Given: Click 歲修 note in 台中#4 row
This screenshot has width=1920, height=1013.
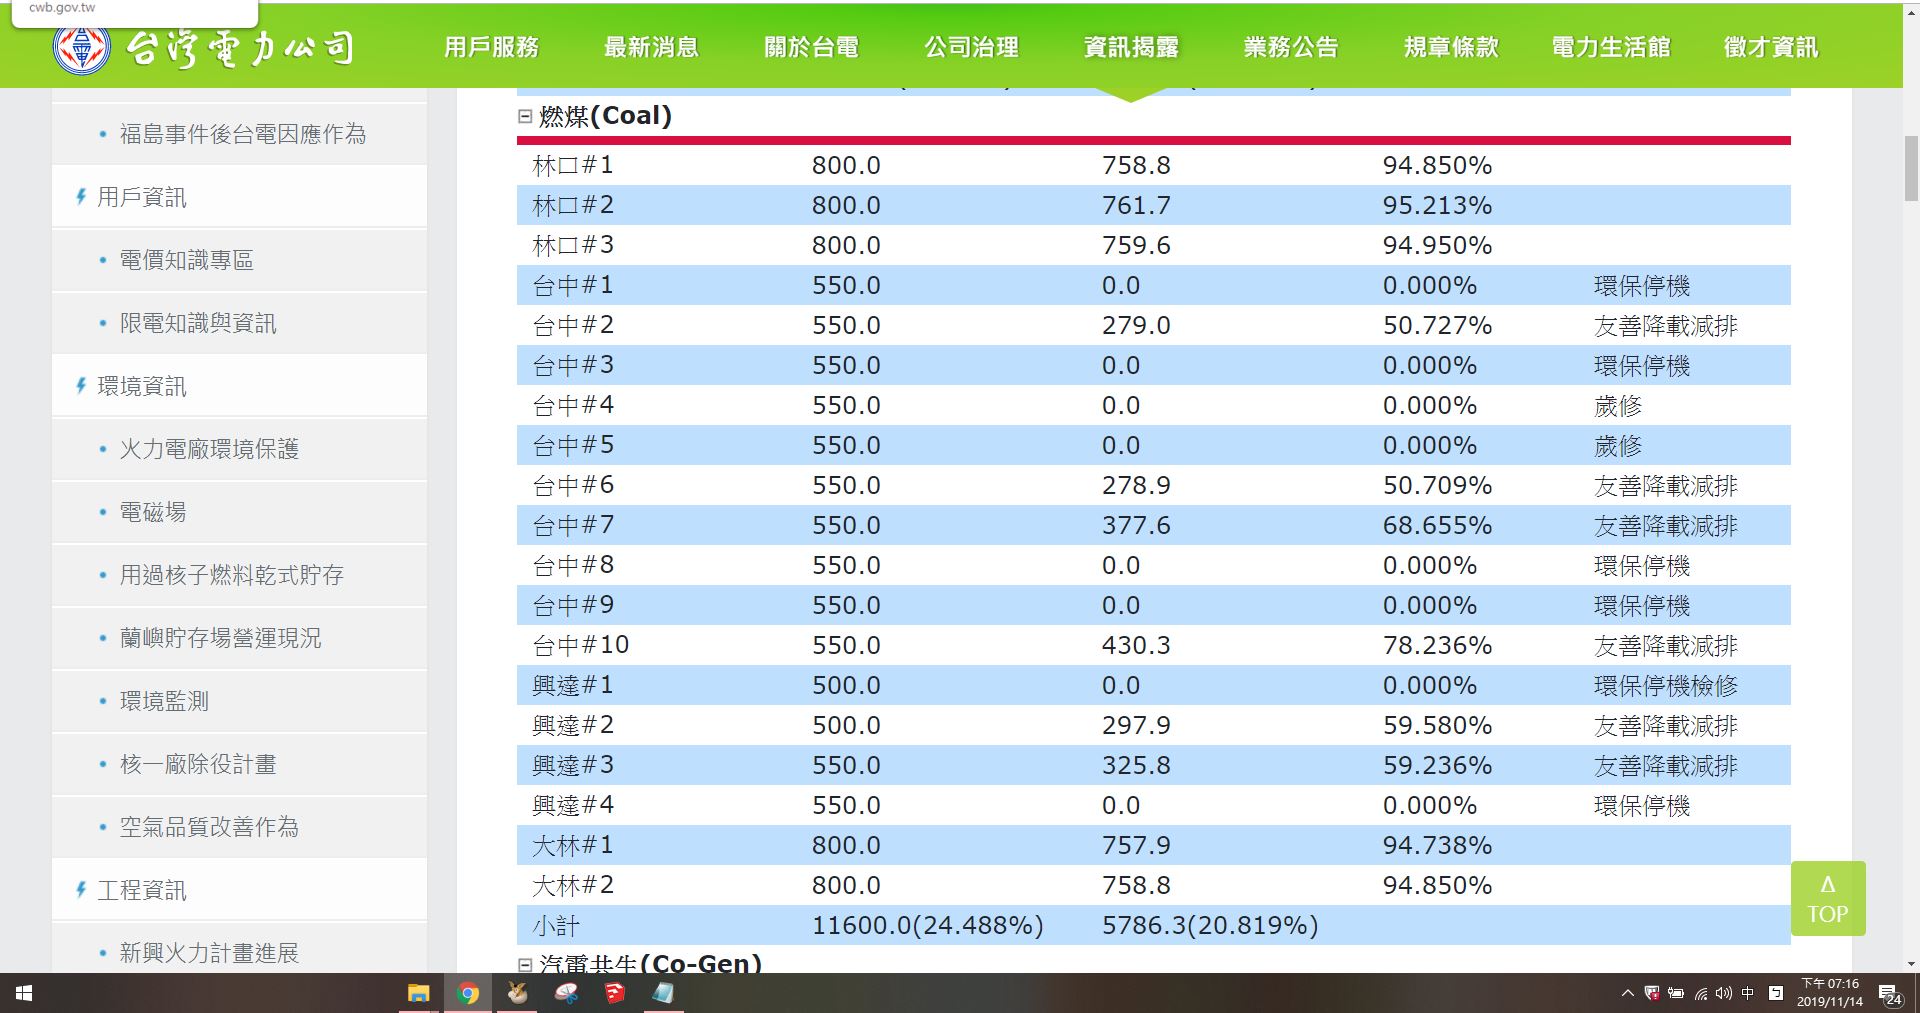Looking at the screenshot, I should [x=1618, y=405].
